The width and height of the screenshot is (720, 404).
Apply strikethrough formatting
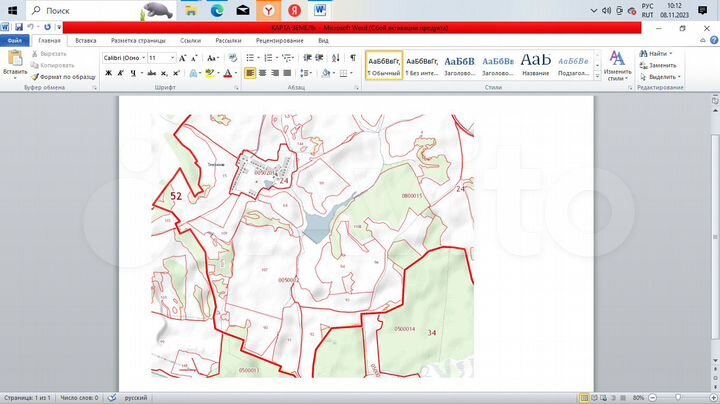point(152,73)
